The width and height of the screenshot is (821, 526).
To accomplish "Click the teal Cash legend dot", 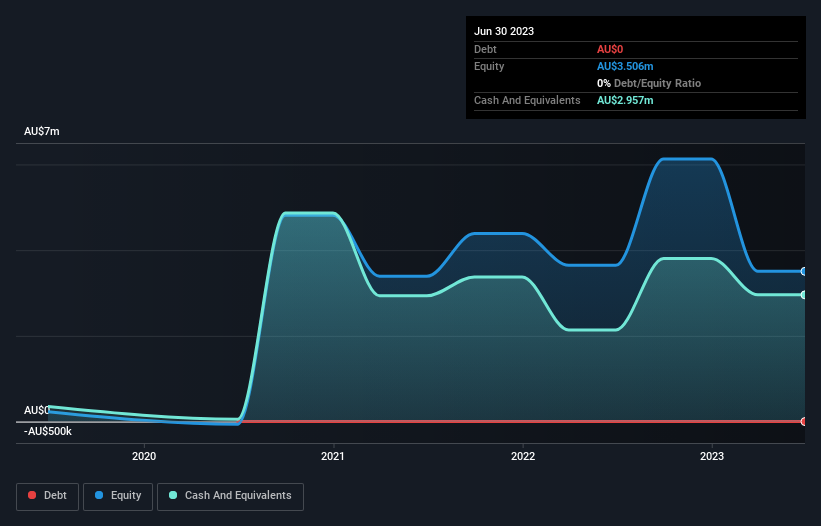I will [173, 495].
